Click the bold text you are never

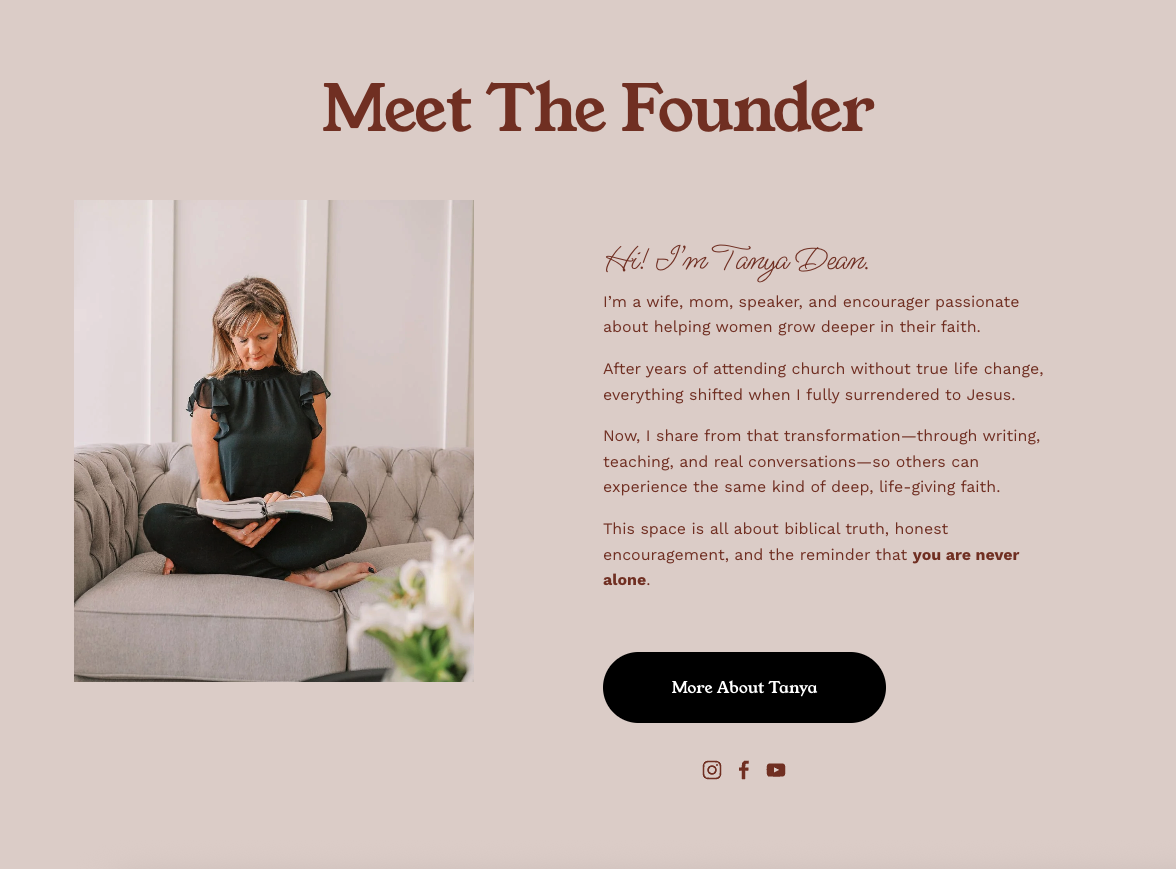click(x=965, y=555)
